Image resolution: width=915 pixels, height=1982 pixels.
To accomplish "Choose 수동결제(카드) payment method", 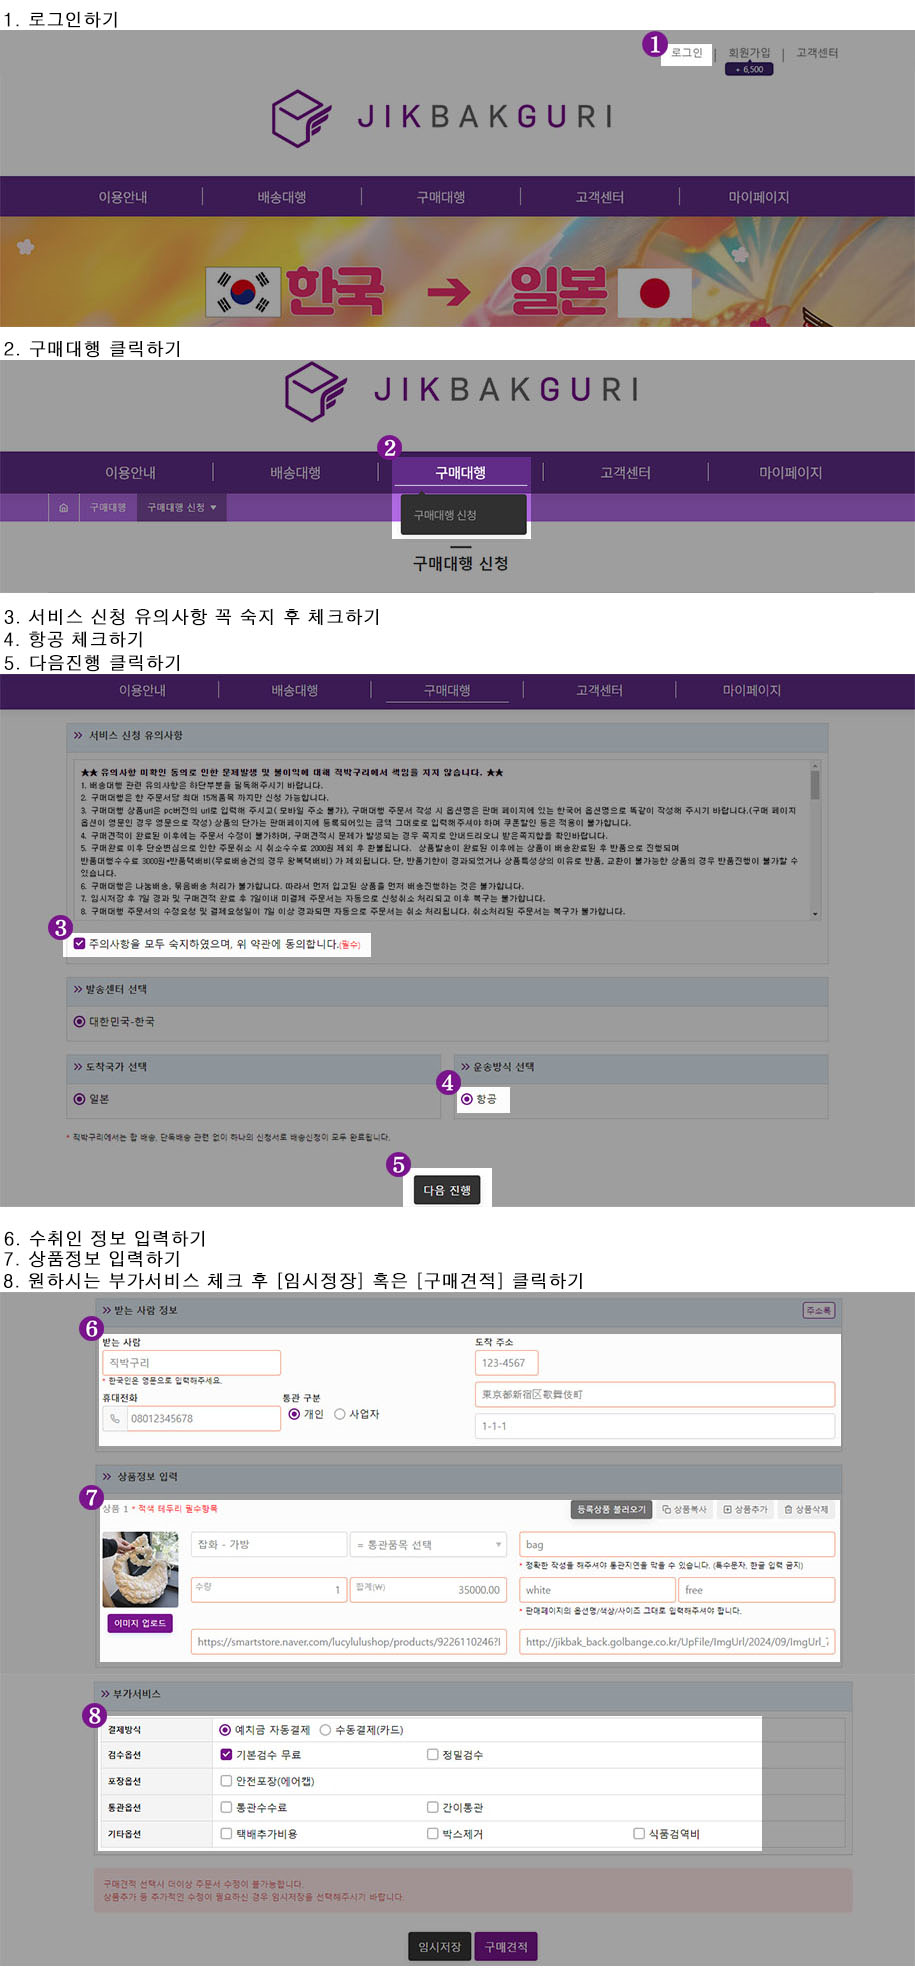I will (x=325, y=1729).
